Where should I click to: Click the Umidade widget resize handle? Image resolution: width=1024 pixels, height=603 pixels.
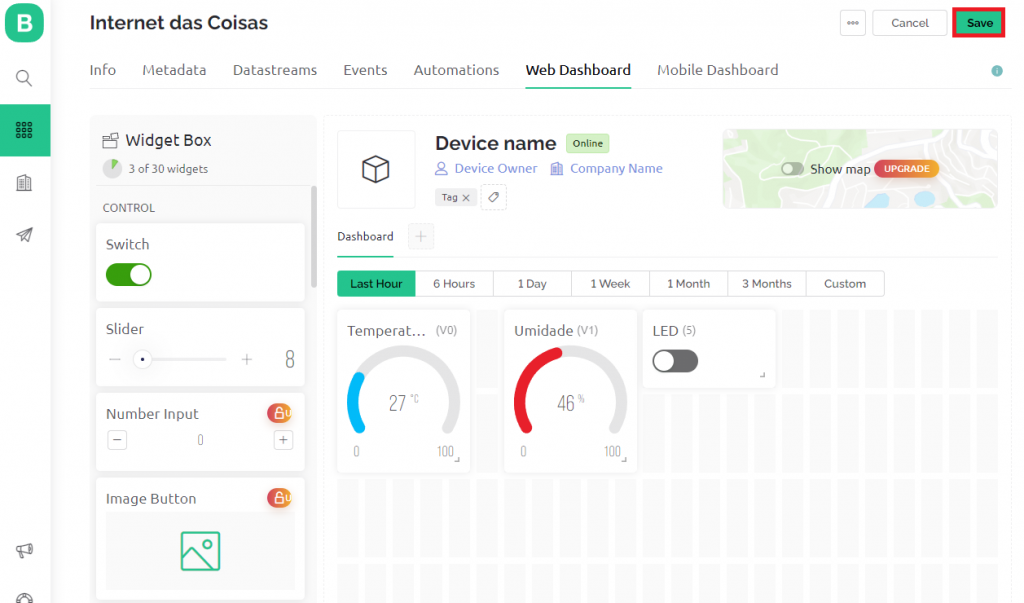coord(624,459)
